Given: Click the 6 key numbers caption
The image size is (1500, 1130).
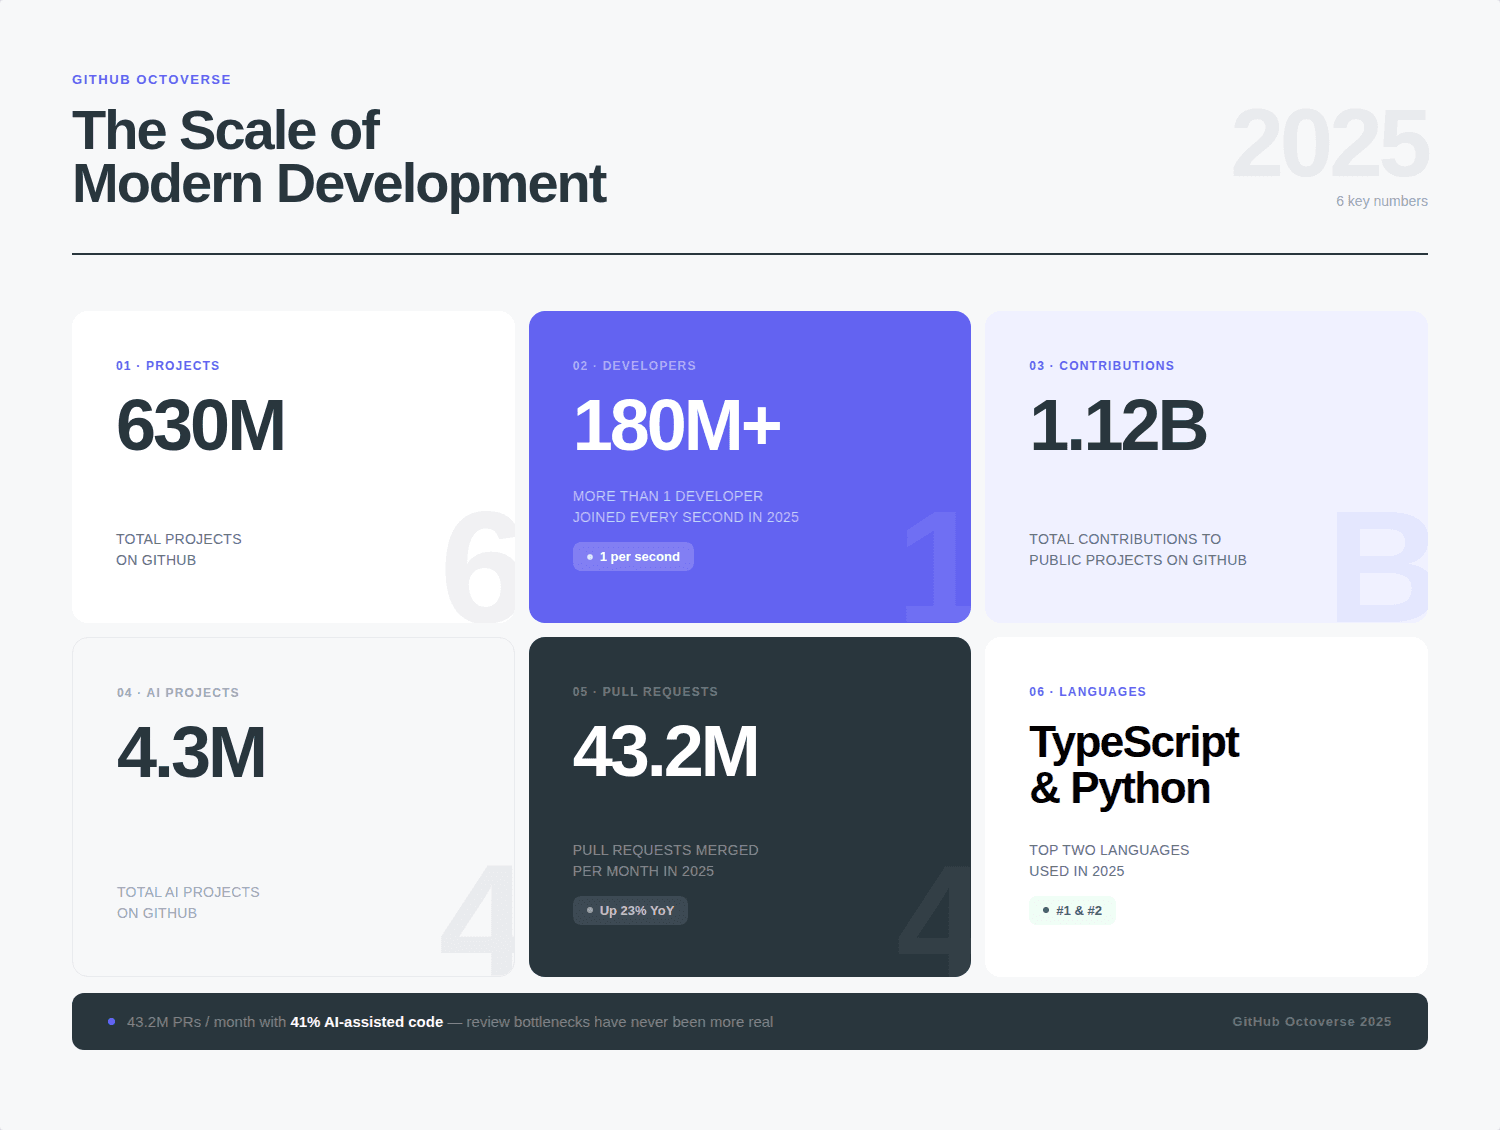Looking at the screenshot, I should click(1382, 201).
